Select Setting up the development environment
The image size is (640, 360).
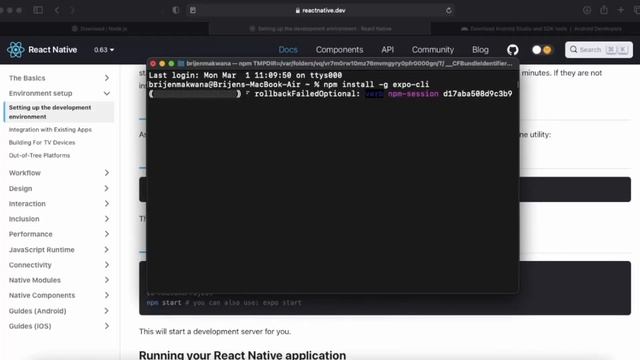59,112
